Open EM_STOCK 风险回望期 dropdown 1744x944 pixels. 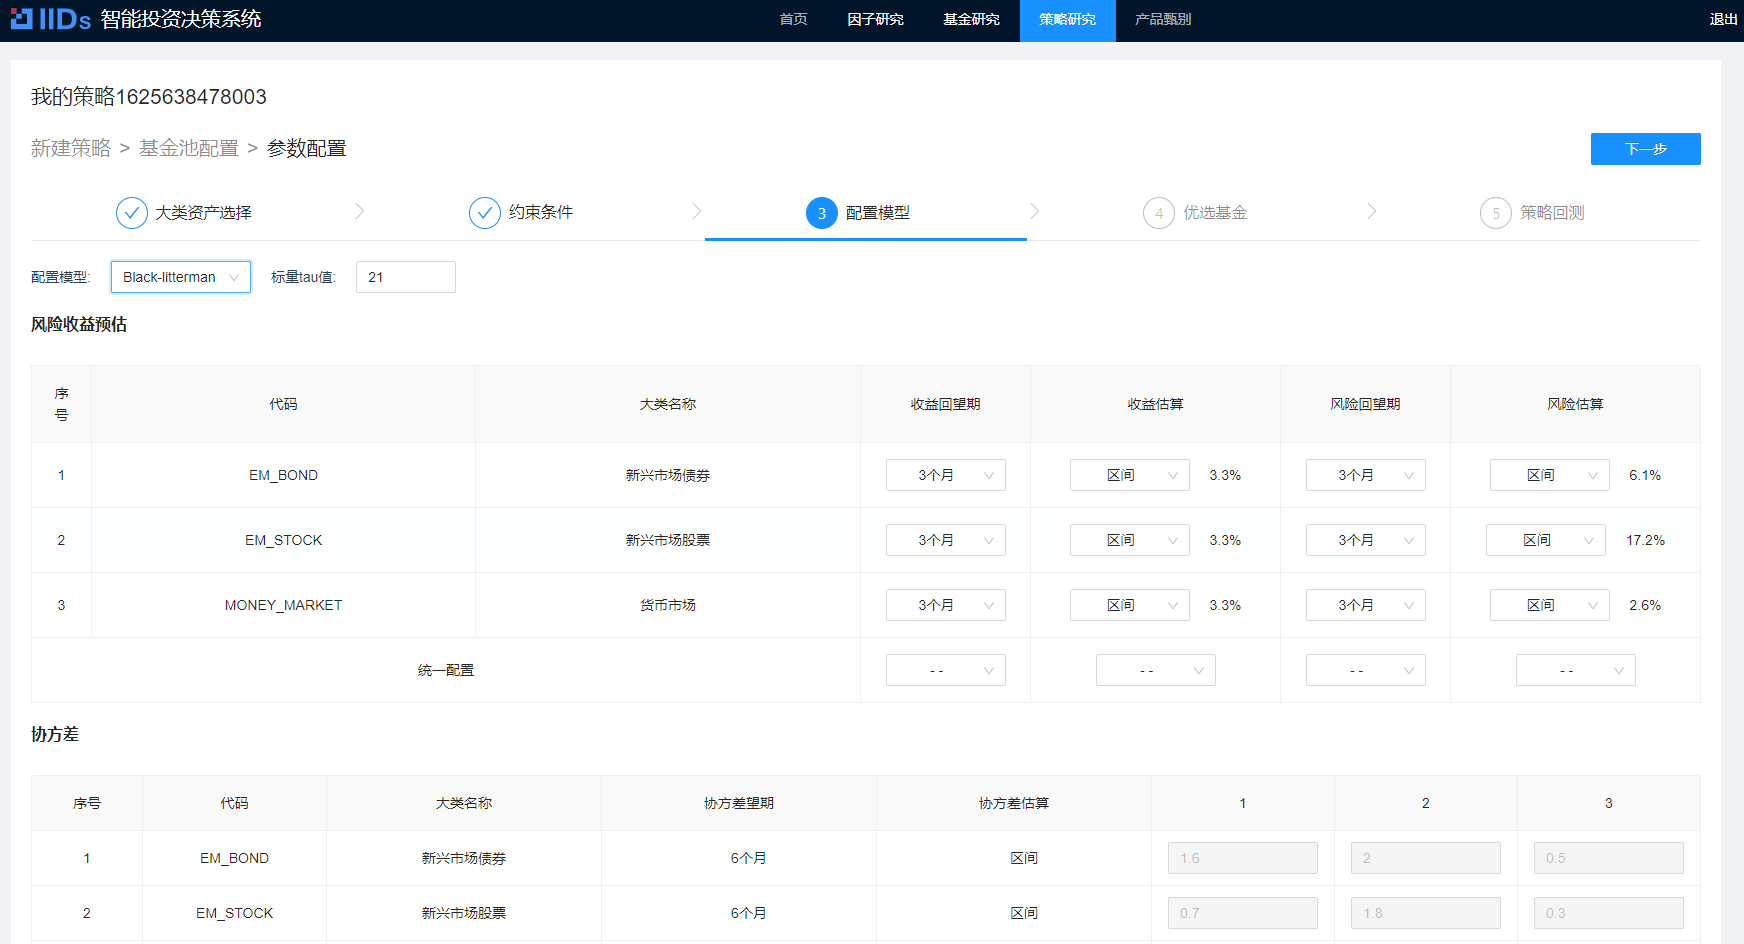(x=1366, y=540)
